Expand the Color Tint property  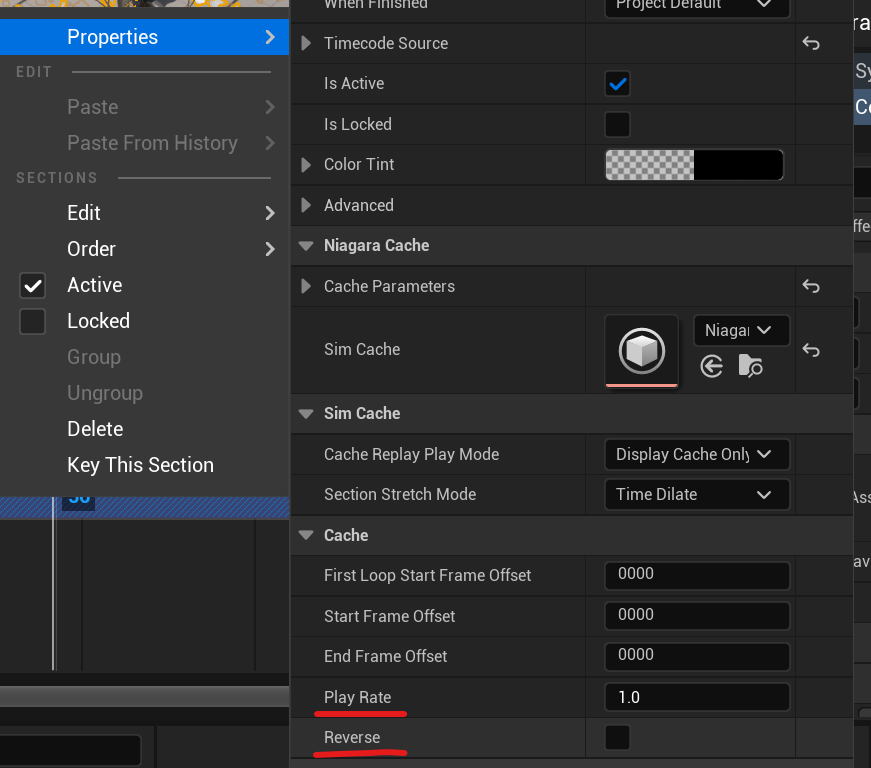pyautogui.click(x=306, y=165)
